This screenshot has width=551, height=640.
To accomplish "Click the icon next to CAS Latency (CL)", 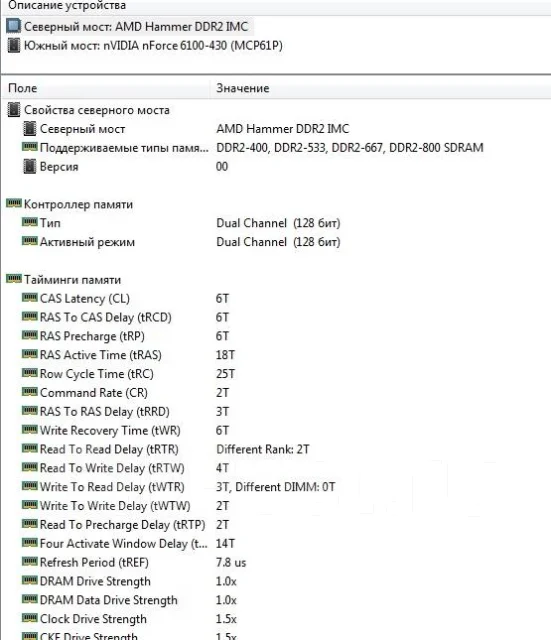I will click(29, 298).
